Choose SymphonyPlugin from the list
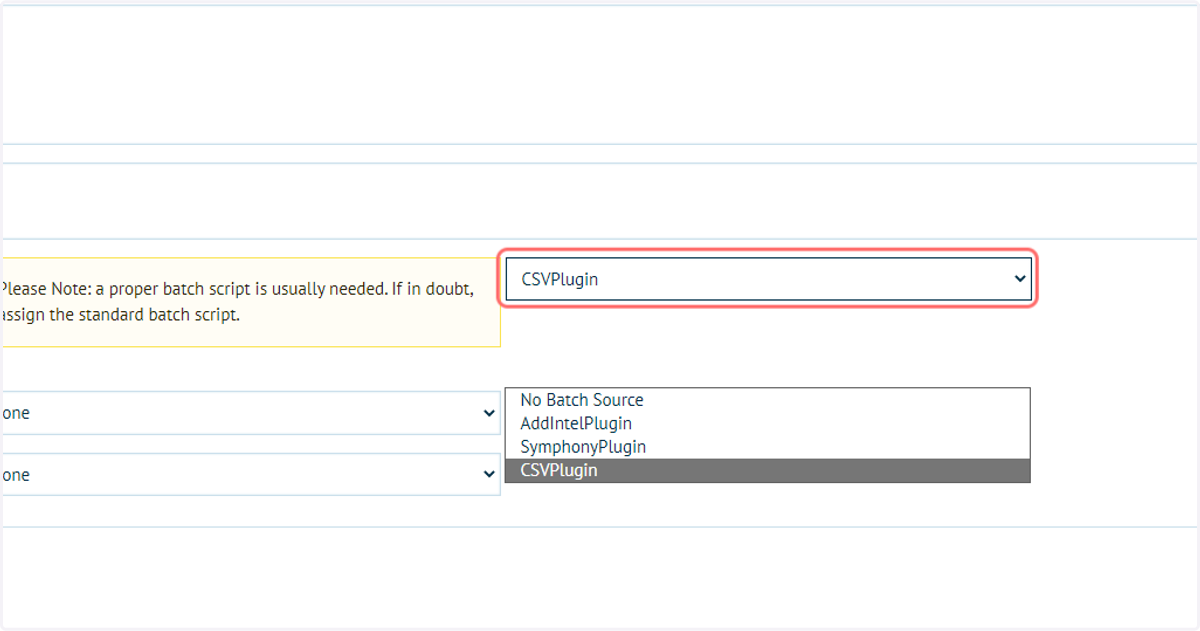The height and width of the screenshot is (631, 1200). pyautogui.click(x=767, y=447)
